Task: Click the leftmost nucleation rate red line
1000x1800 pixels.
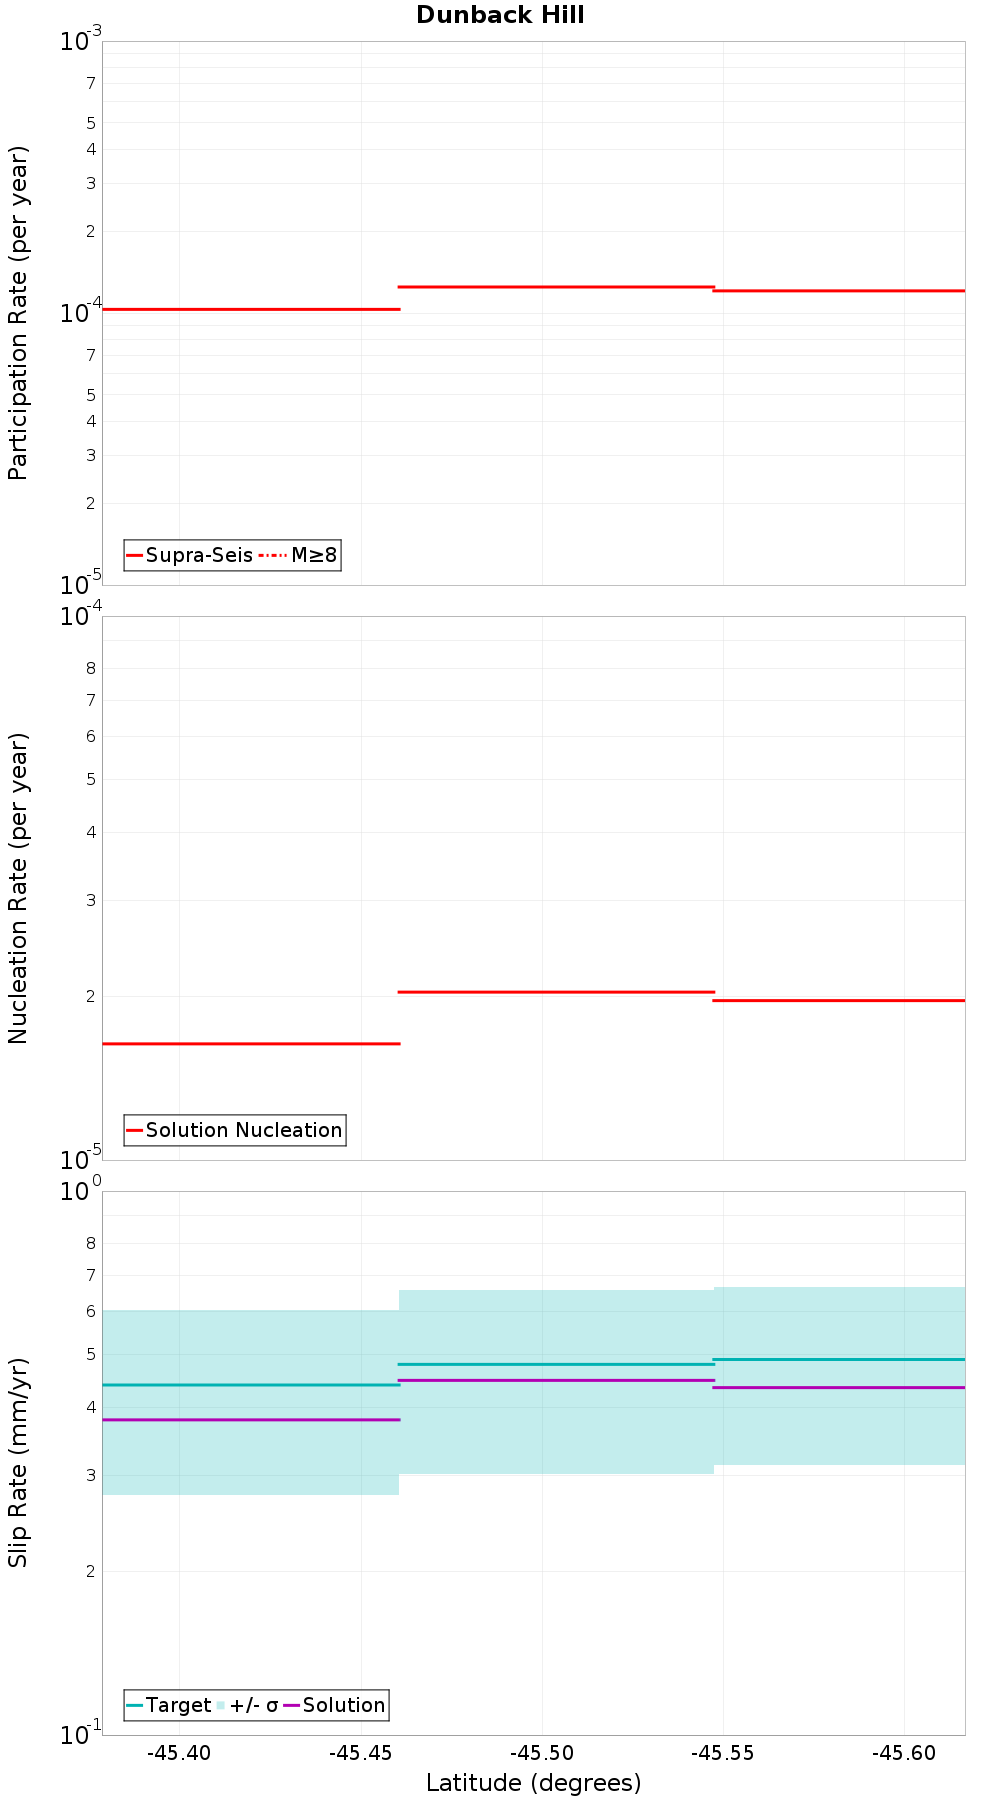Action: (251, 1044)
